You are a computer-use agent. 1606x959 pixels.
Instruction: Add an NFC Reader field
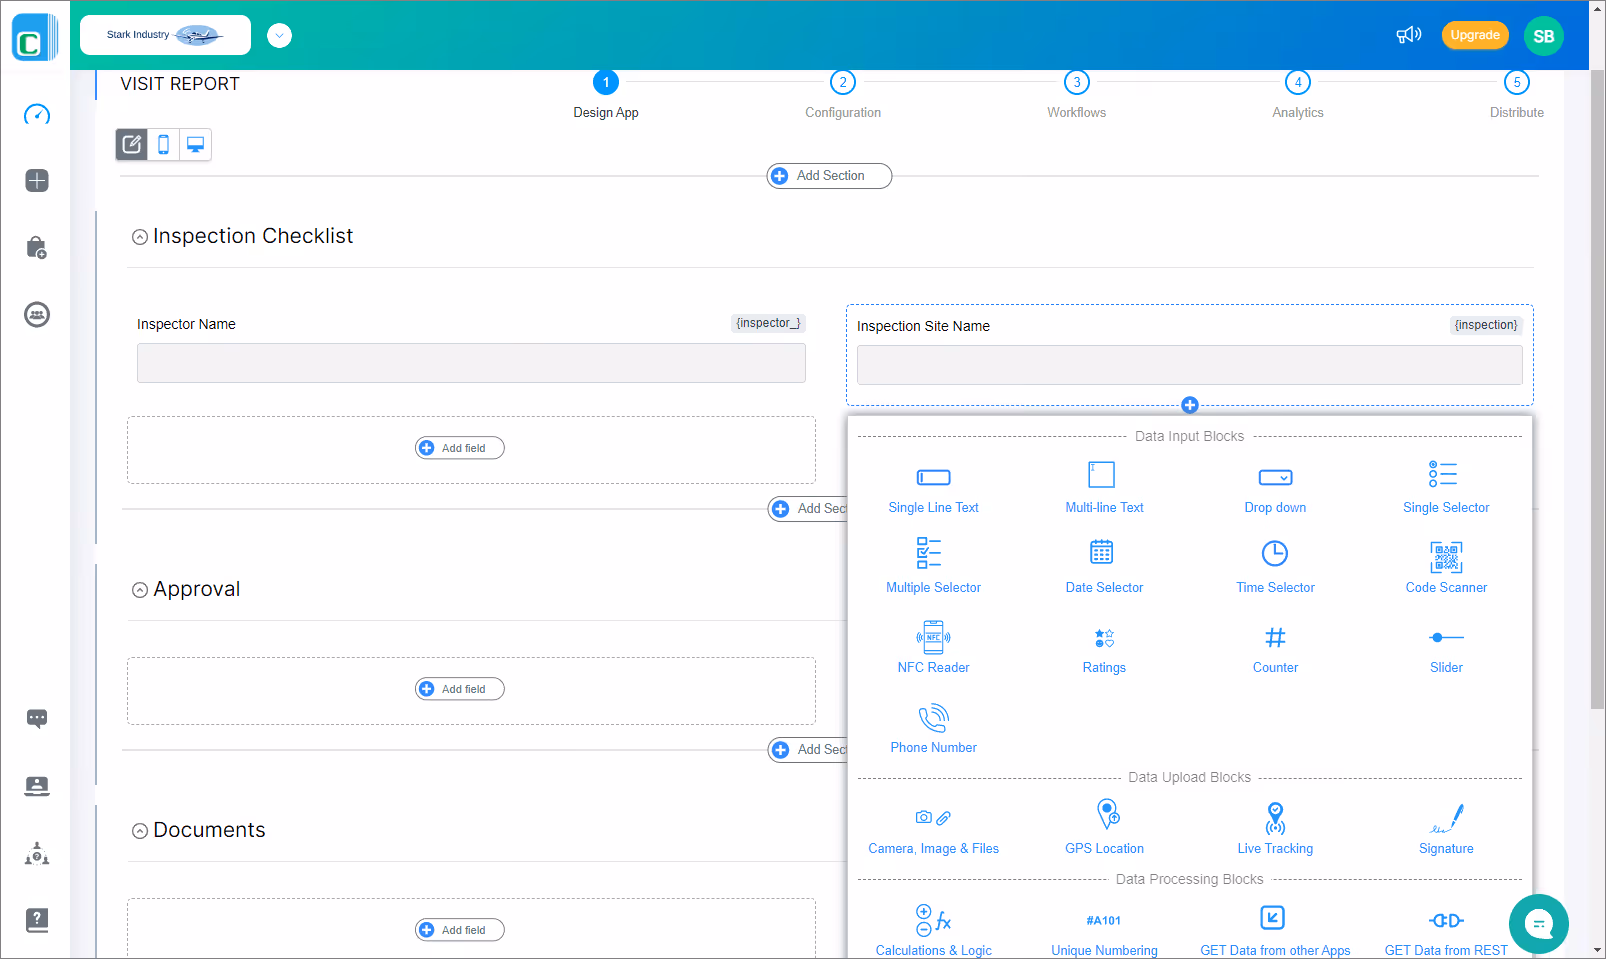point(932,648)
